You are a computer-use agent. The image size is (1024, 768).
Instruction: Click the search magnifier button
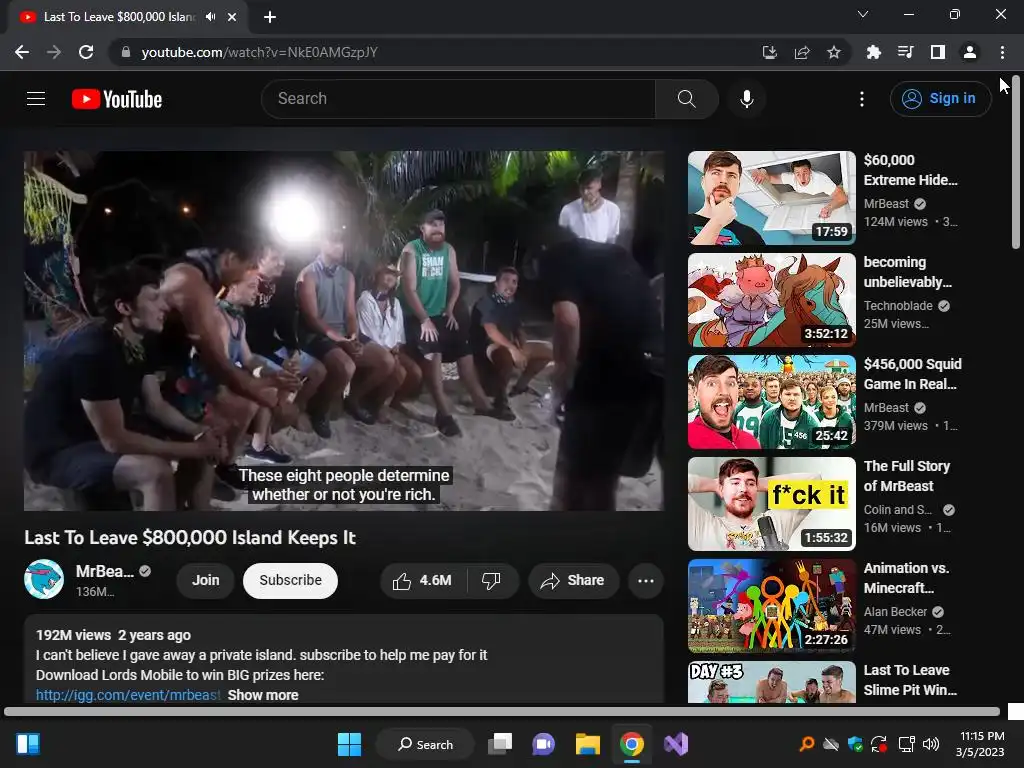(686, 99)
